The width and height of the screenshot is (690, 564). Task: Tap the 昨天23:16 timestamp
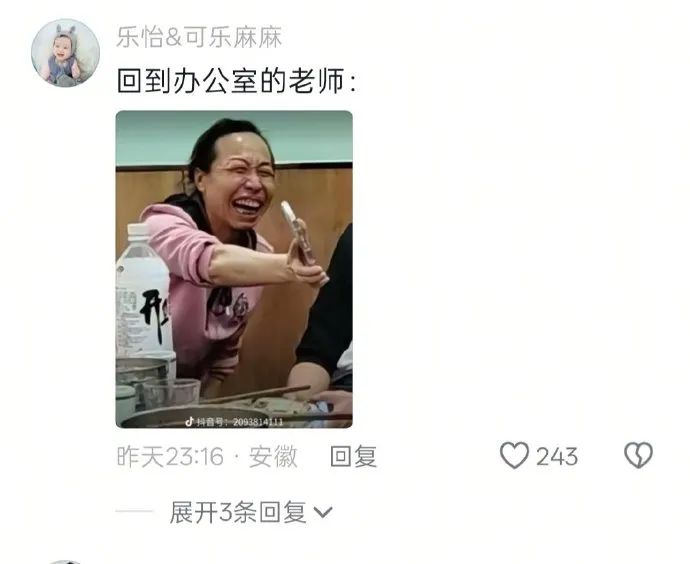(170, 456)
